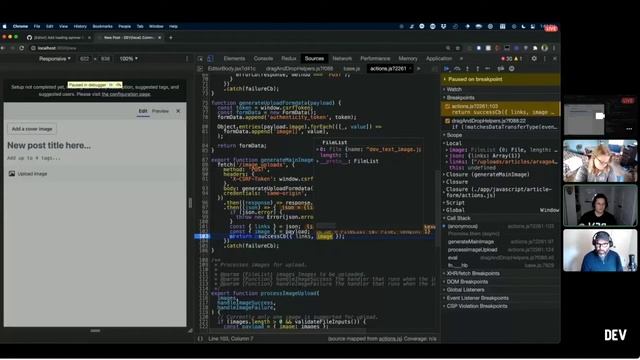Expand the DOM Breakpoints section
640x360 pixels.
point(467,282)
